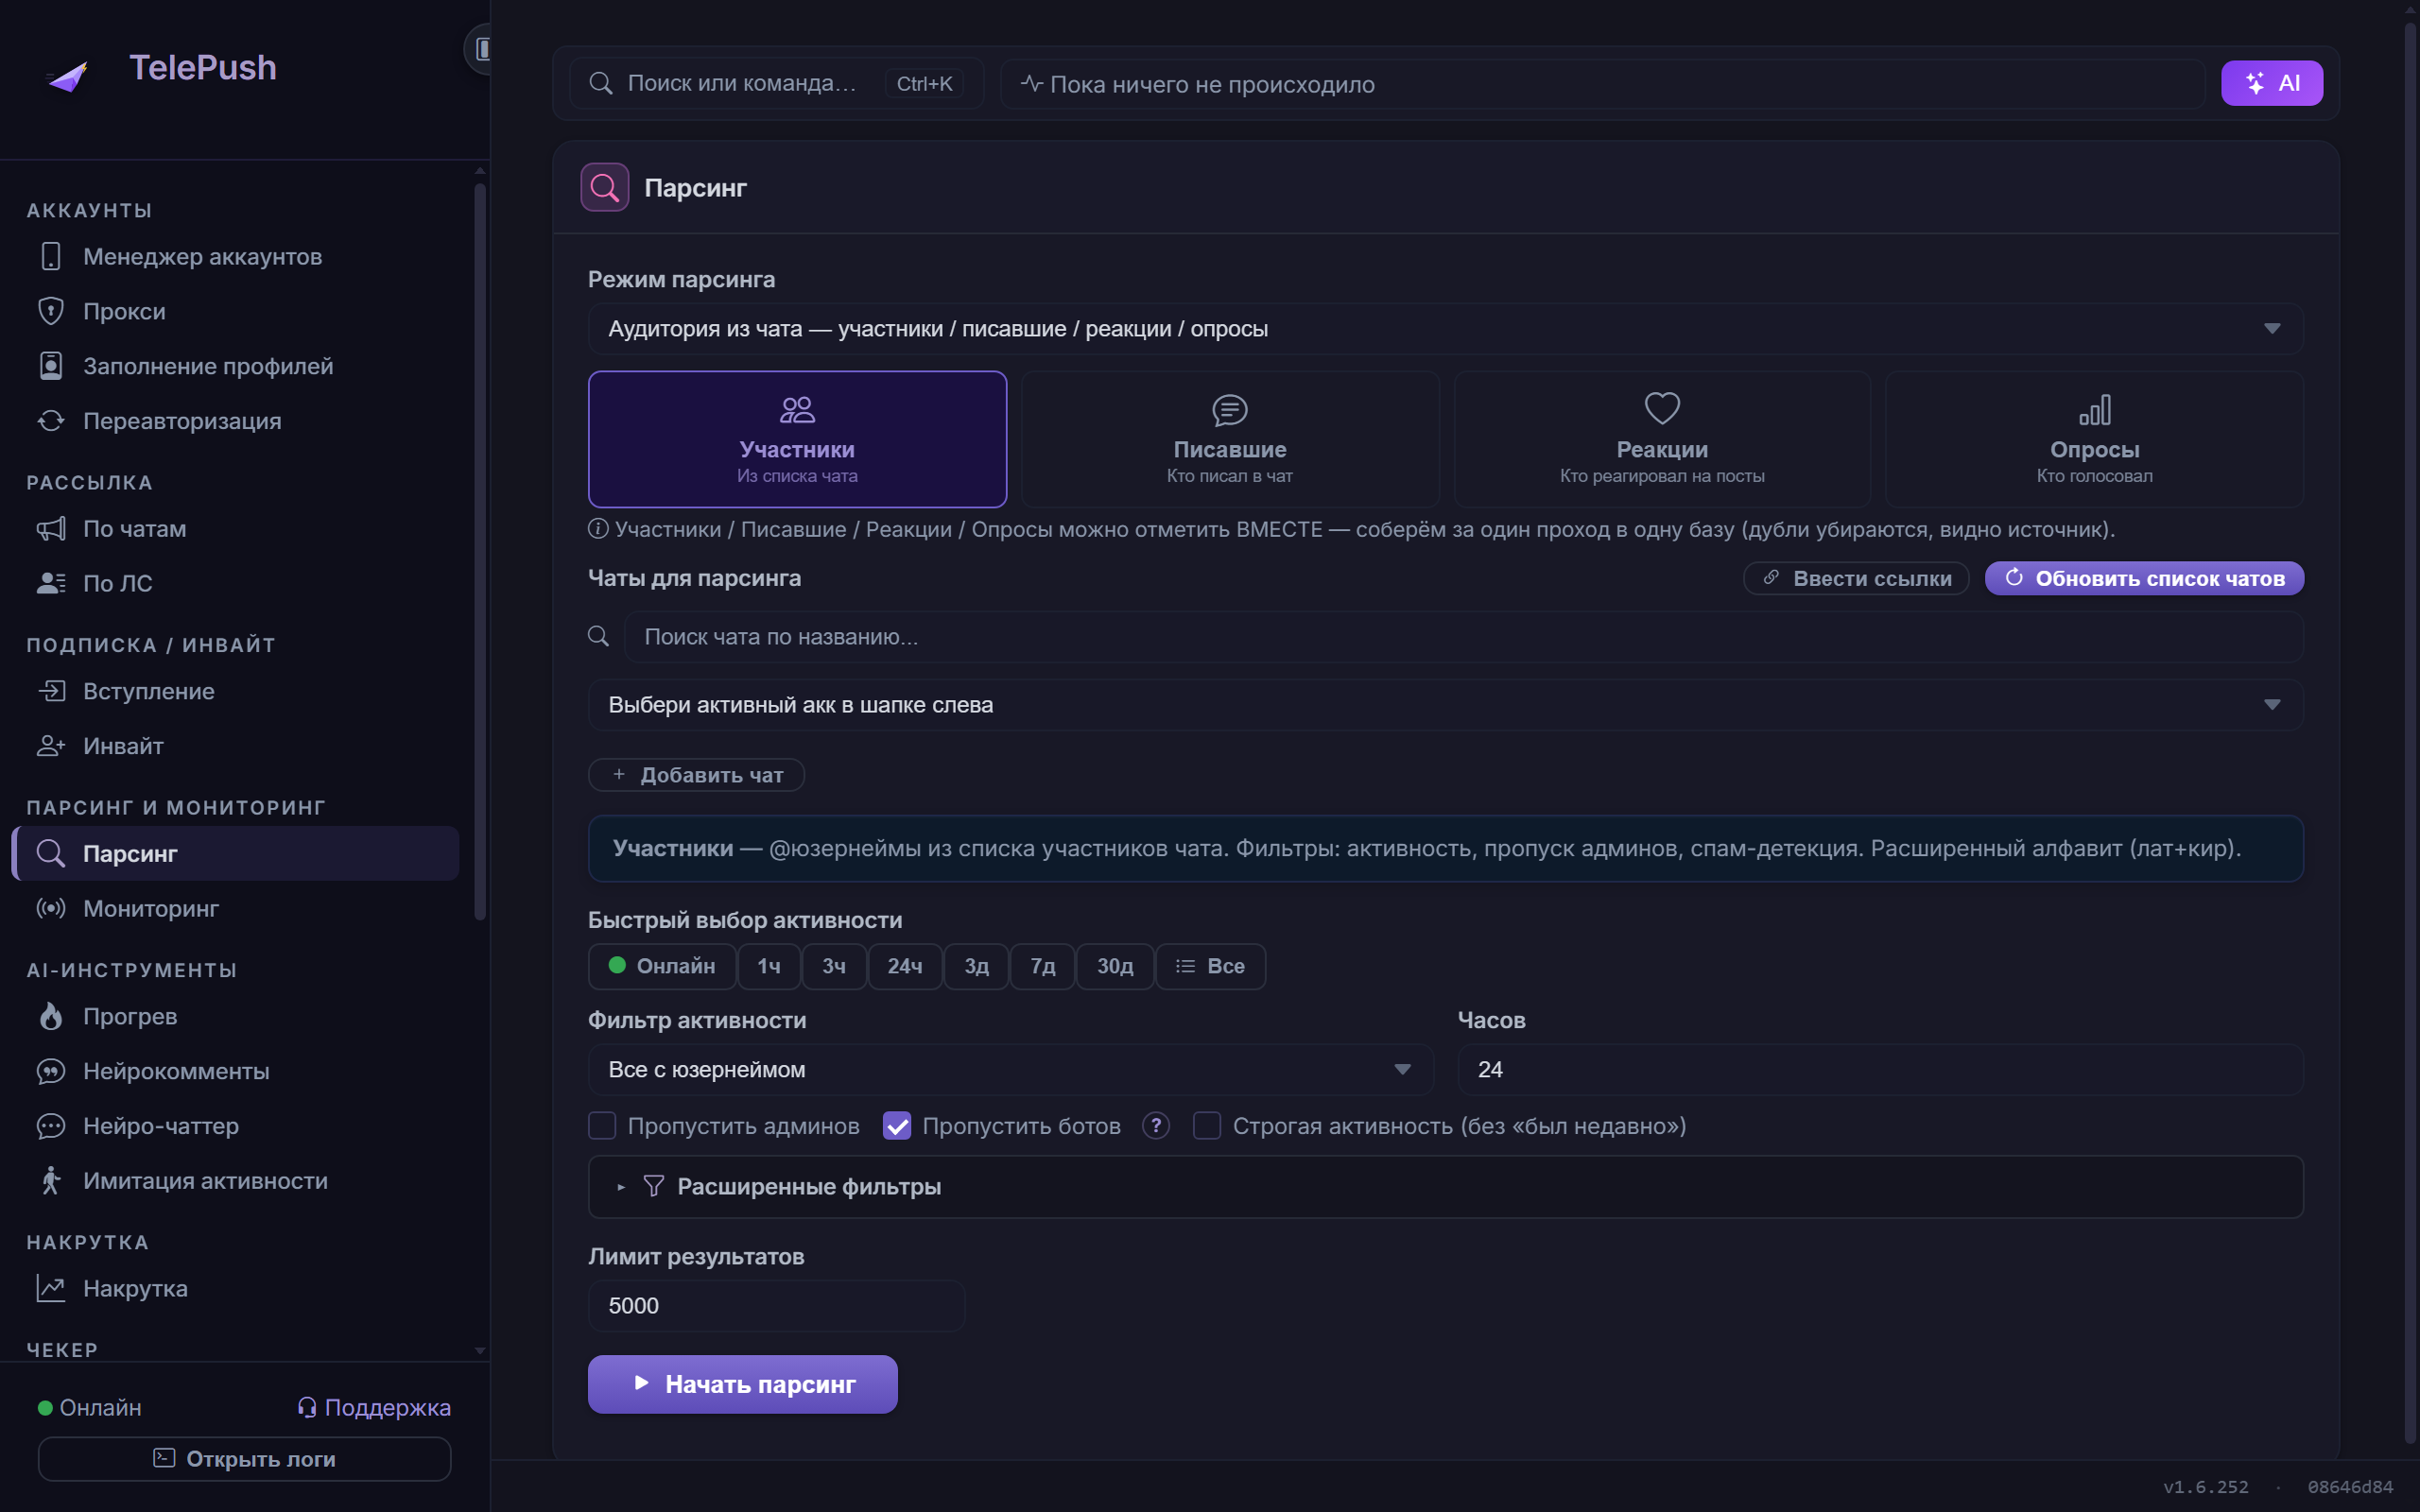Click the Парсинг sidebar magnifier icon
This screenshot has width=2420, height=1512.
50,853
